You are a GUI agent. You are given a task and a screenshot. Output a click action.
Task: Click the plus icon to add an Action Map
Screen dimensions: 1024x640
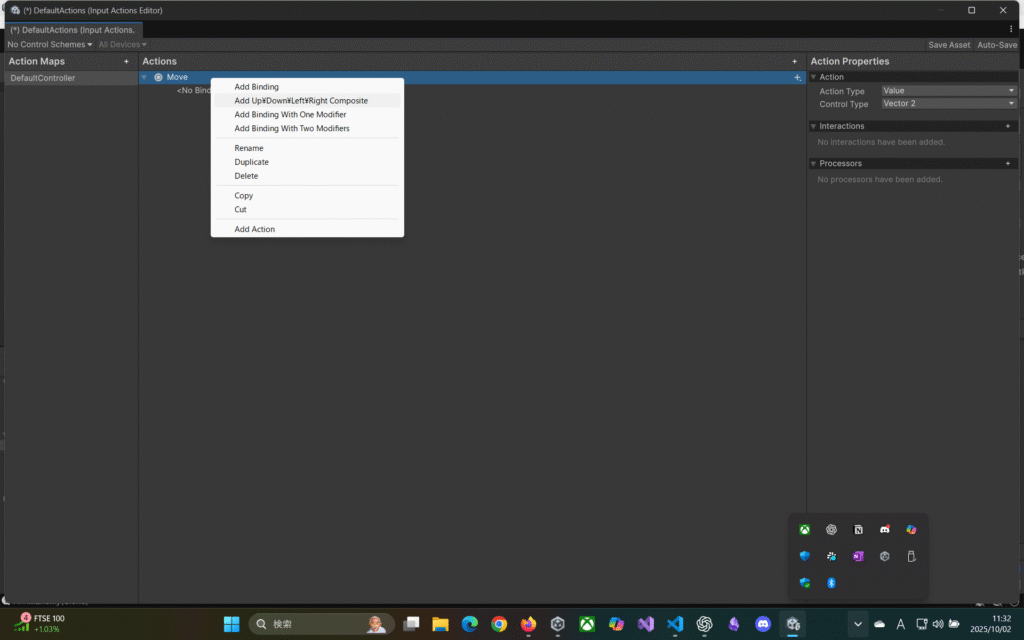(126, 62)
